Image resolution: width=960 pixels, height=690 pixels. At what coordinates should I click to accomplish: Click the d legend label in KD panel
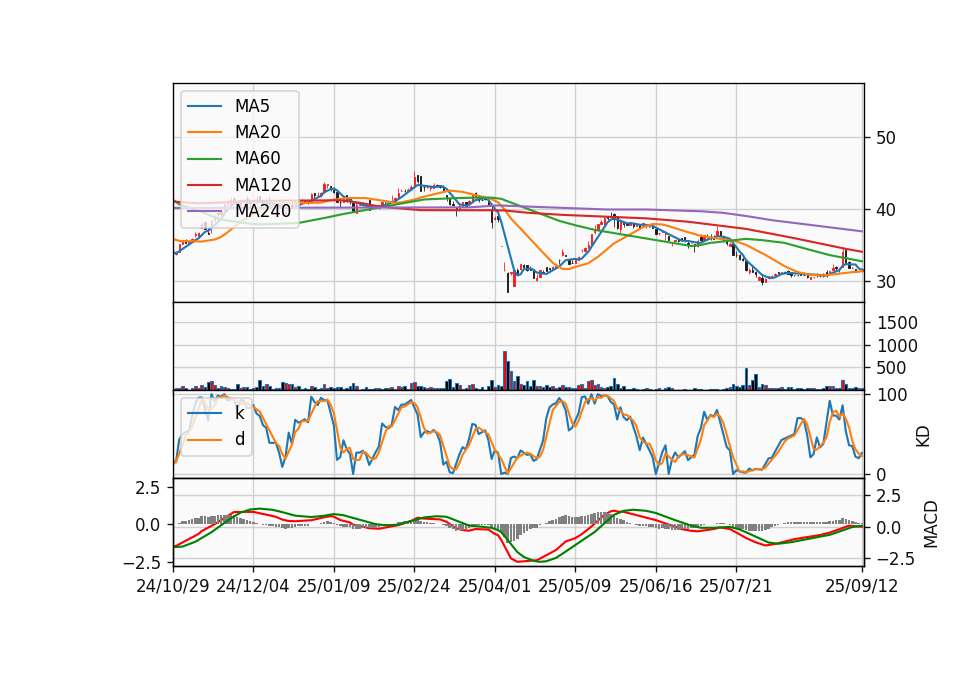[240, 440]
